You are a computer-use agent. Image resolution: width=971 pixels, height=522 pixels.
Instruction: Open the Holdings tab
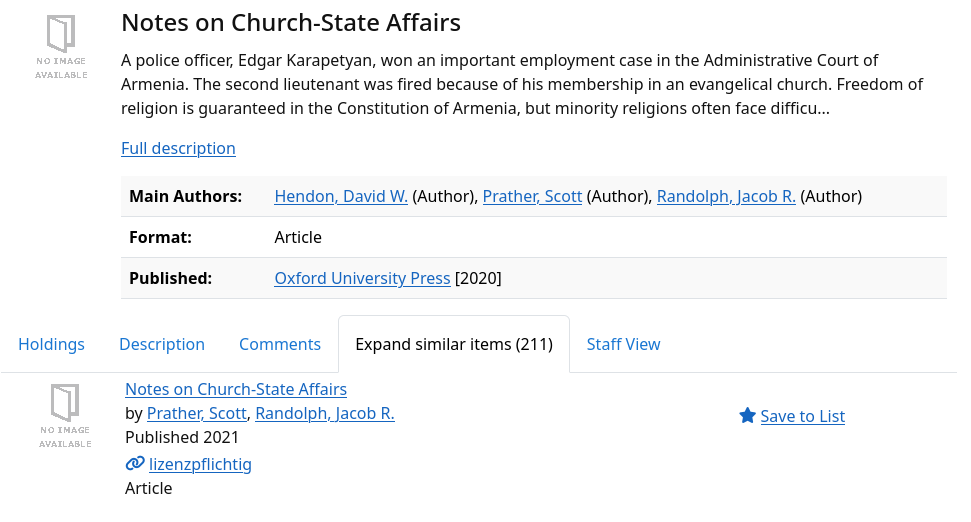51,344
